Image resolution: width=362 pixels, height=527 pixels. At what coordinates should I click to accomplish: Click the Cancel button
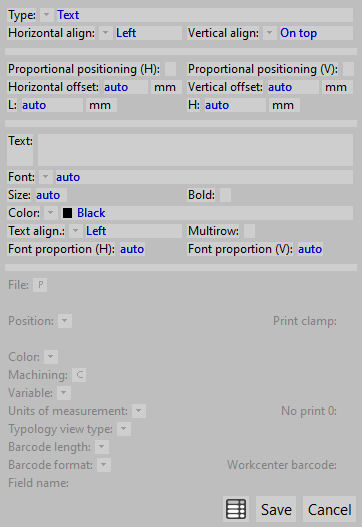329,509
